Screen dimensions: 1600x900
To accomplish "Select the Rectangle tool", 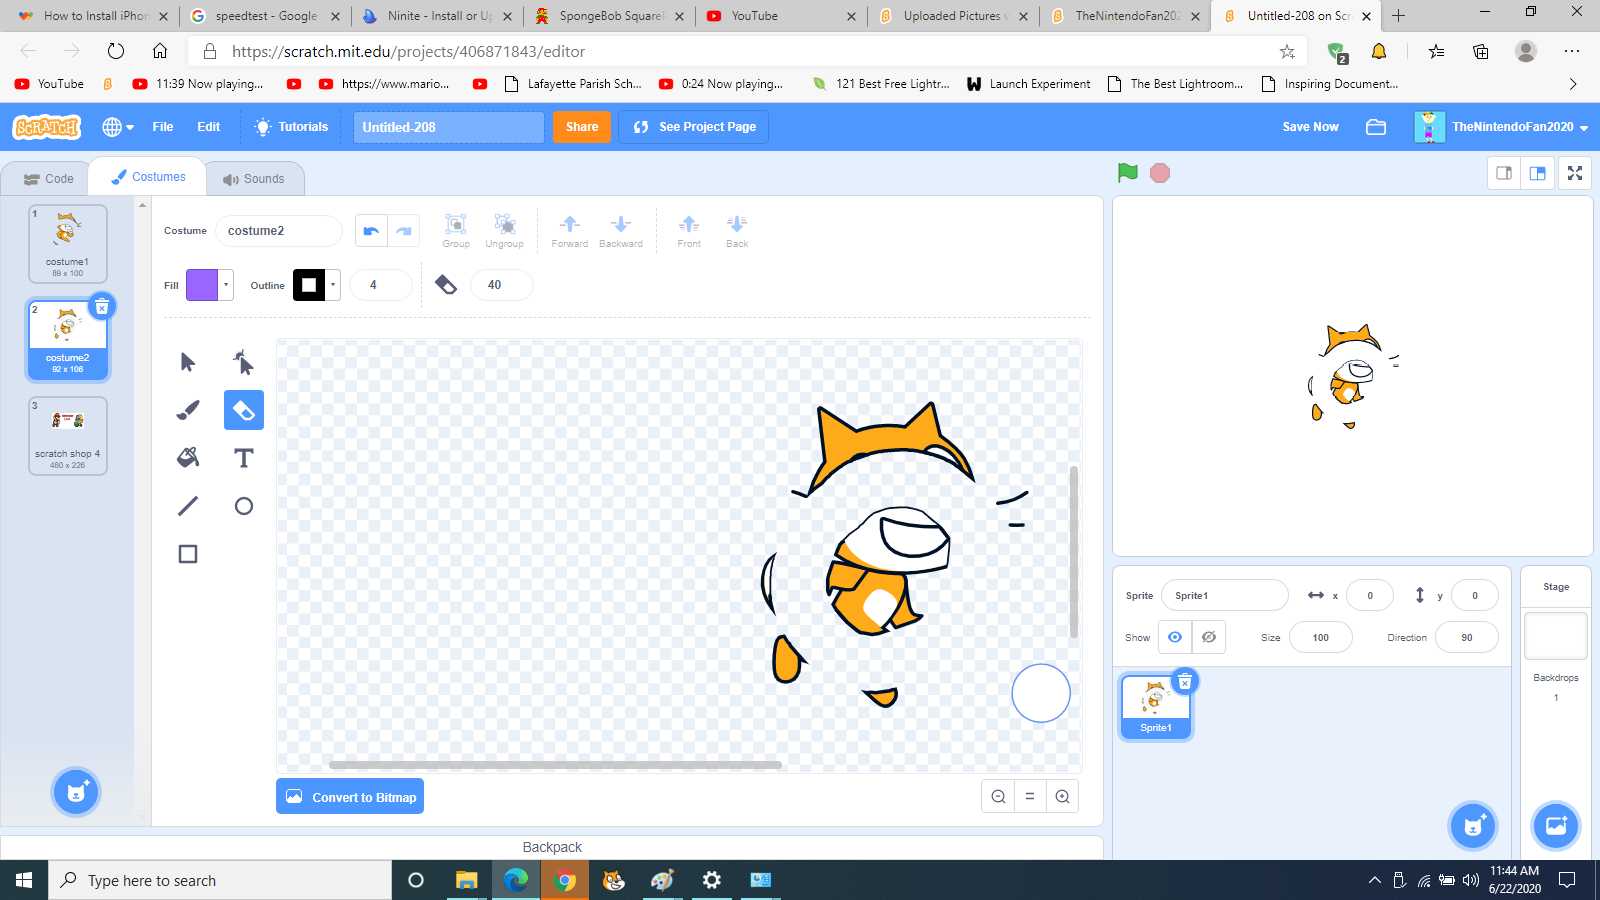I will 187,553.
